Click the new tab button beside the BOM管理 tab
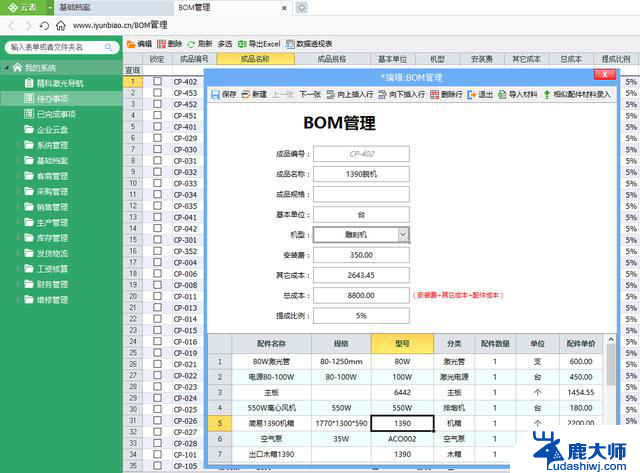This screenshot has width=640, height=473. pyautogui.click(x=301, y=8)
